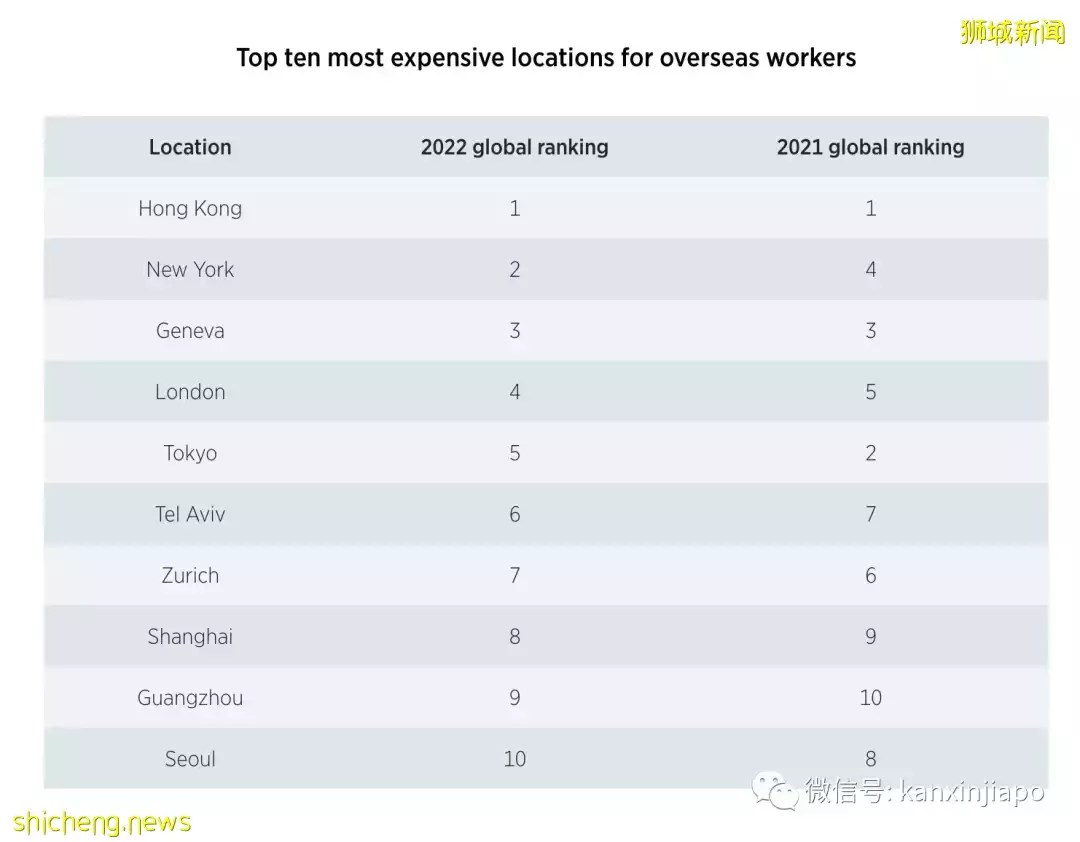Select the New York location cell

click(190, 269)
